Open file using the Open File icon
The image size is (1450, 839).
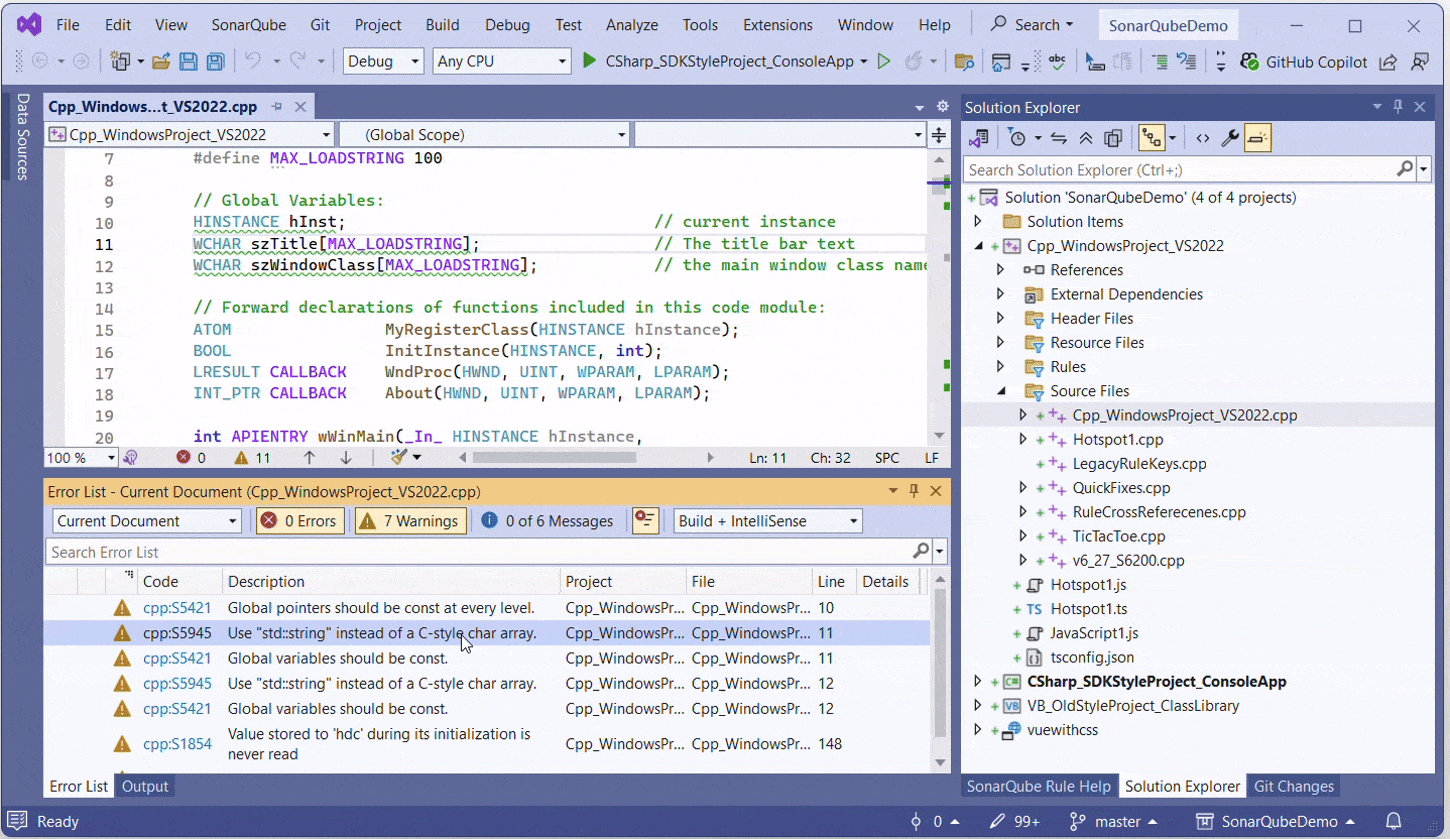(x=161, y=62)
